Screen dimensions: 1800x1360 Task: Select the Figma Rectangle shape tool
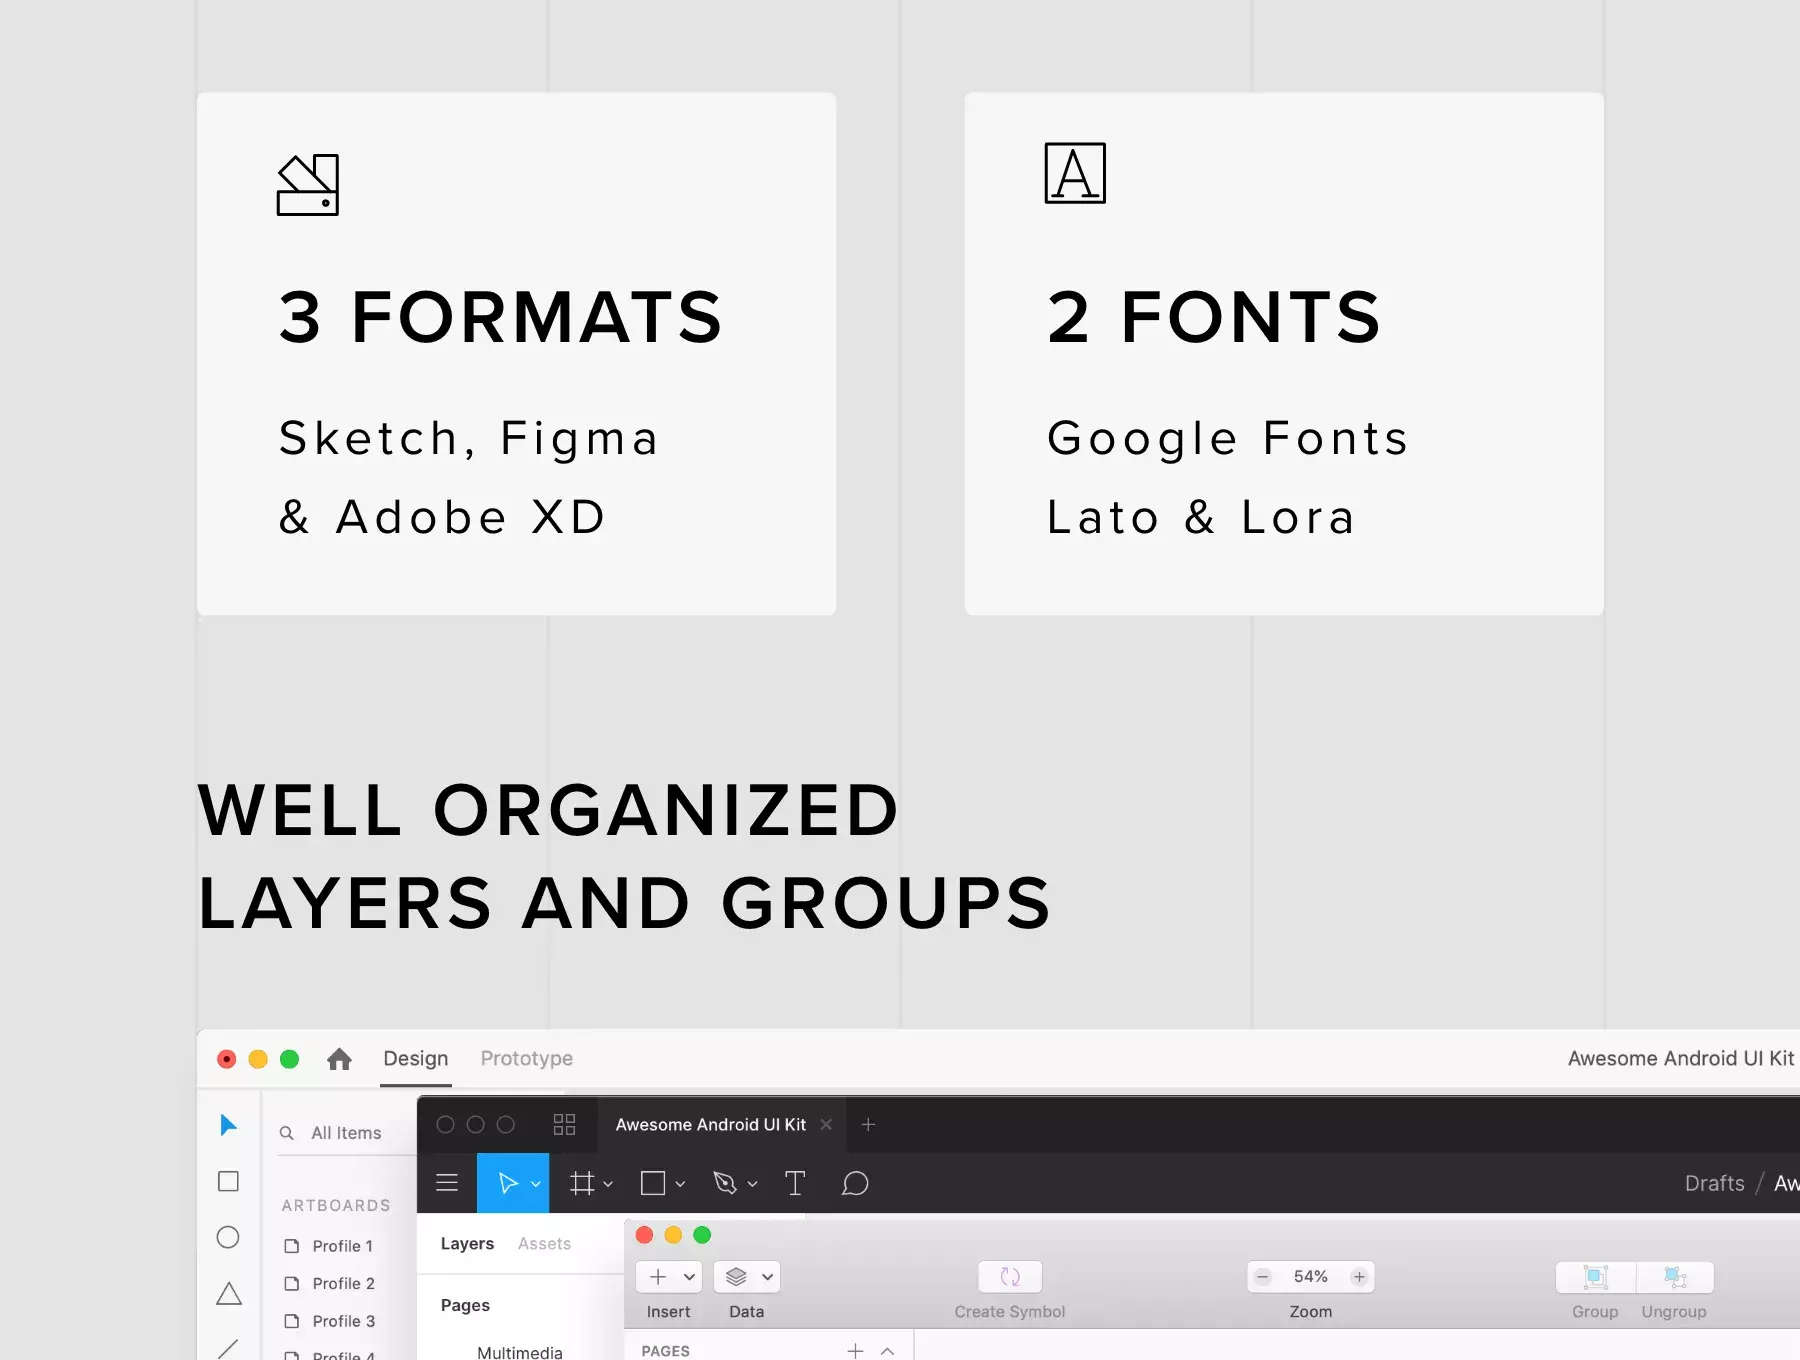coord(653,1183)
